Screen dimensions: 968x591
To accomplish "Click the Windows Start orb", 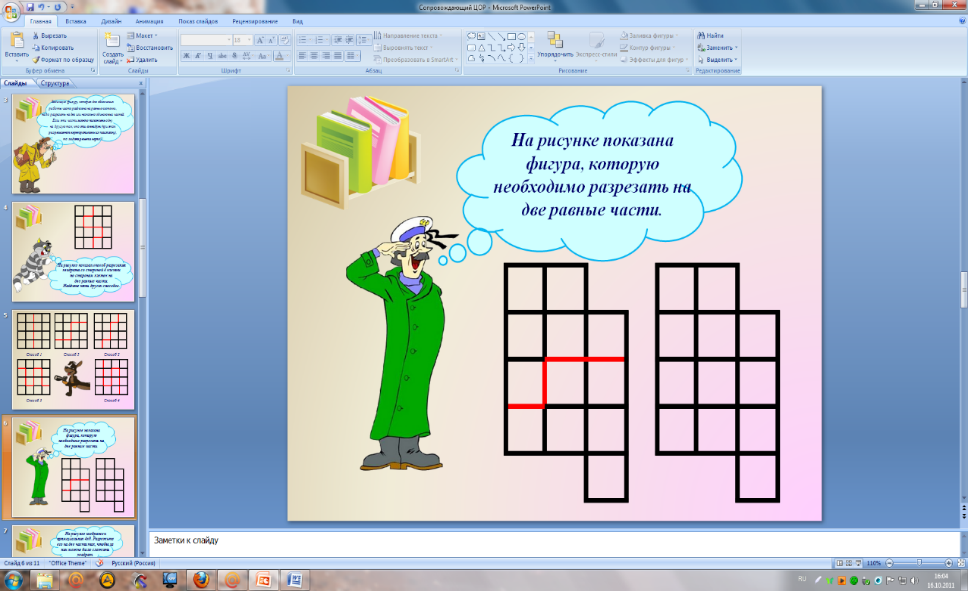I will [13, 580].
